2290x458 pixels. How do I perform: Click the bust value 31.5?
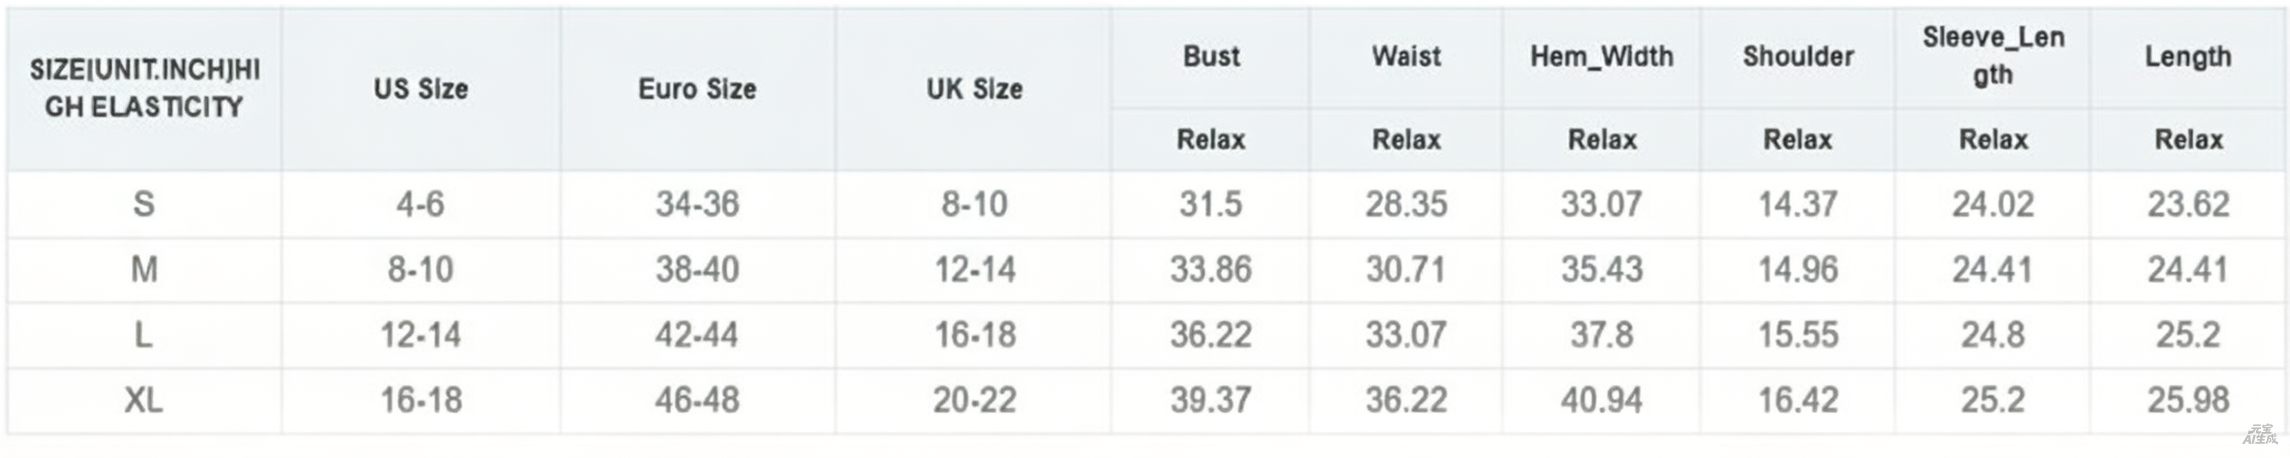(x=1211, y=204)
